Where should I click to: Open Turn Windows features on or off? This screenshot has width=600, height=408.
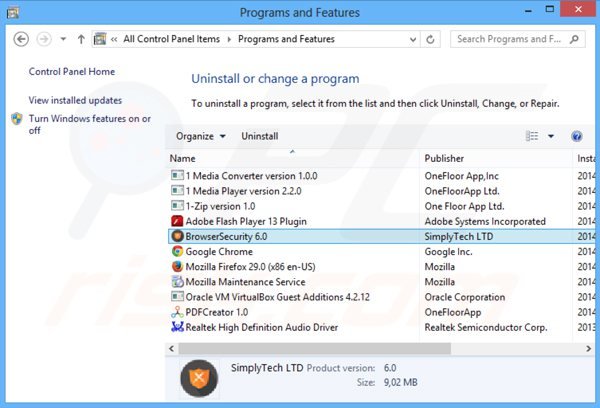click(90, 124)
